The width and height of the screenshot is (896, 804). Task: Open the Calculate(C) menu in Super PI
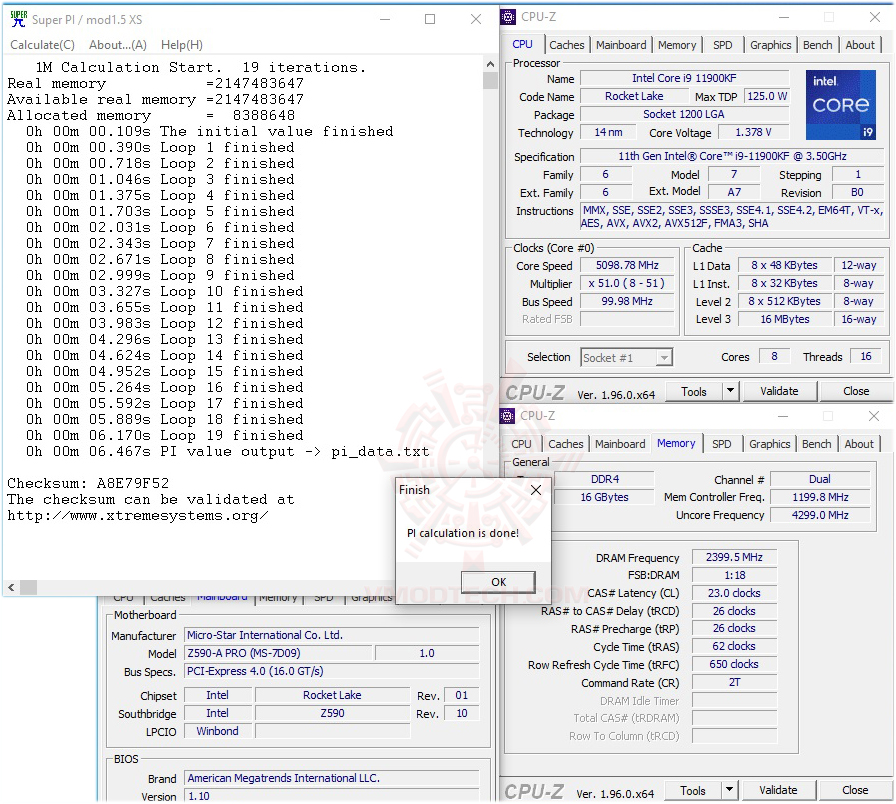click(42, 45)
